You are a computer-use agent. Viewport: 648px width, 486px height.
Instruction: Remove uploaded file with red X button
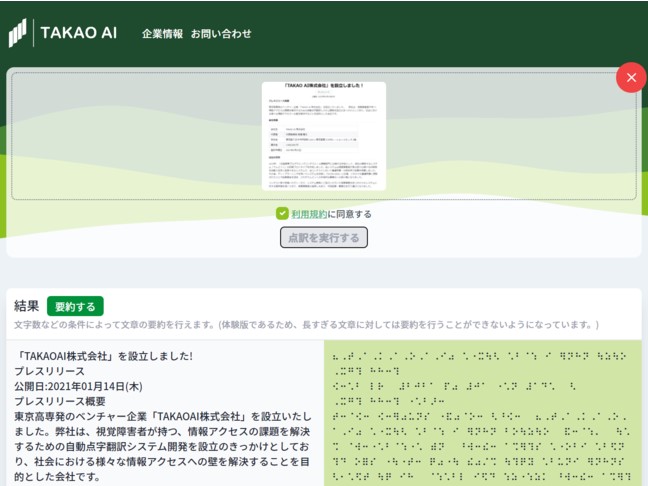pos(630,77)
